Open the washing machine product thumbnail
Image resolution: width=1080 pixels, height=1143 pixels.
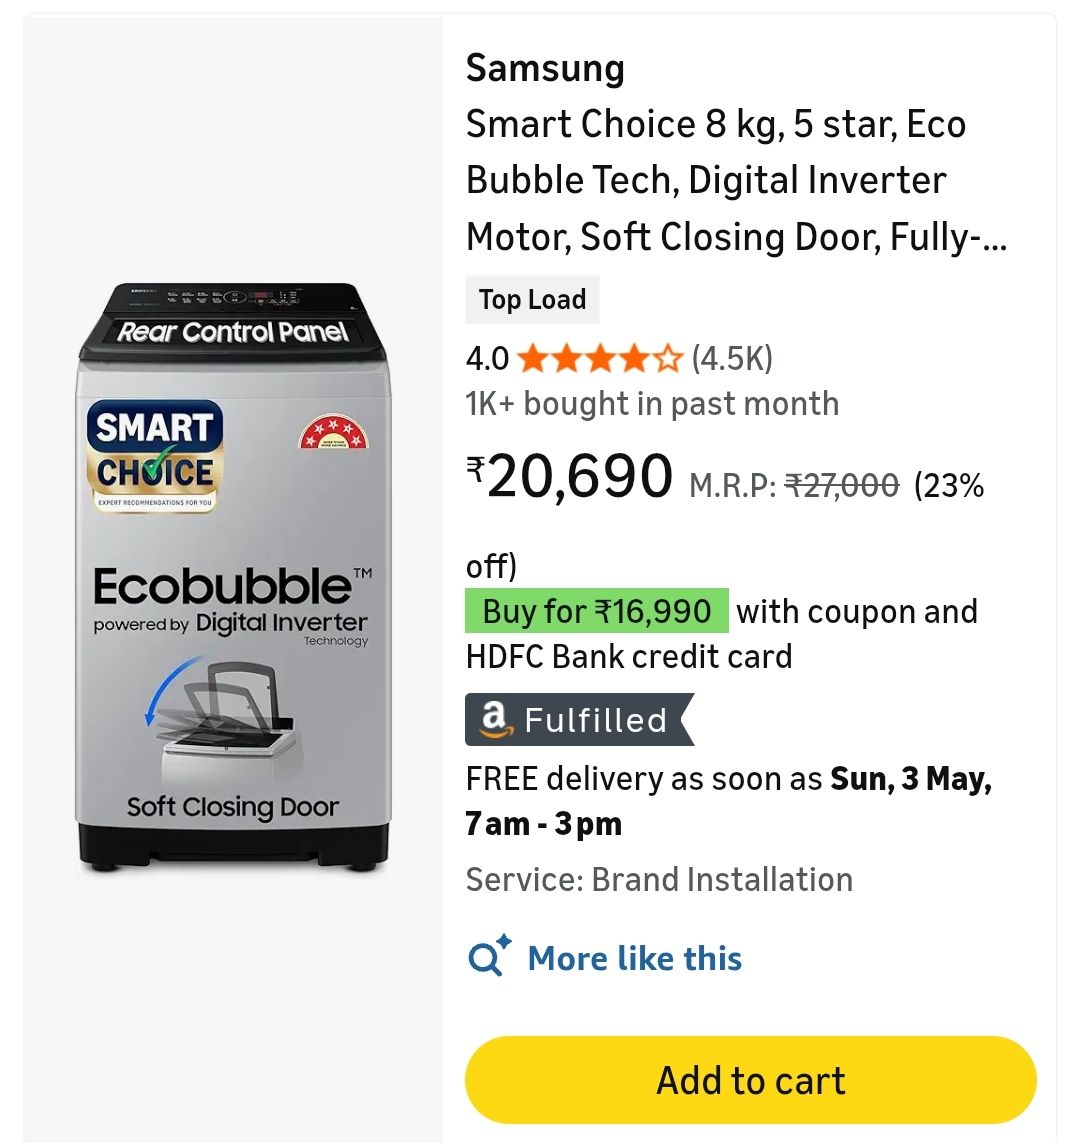(x=232, y=578)
